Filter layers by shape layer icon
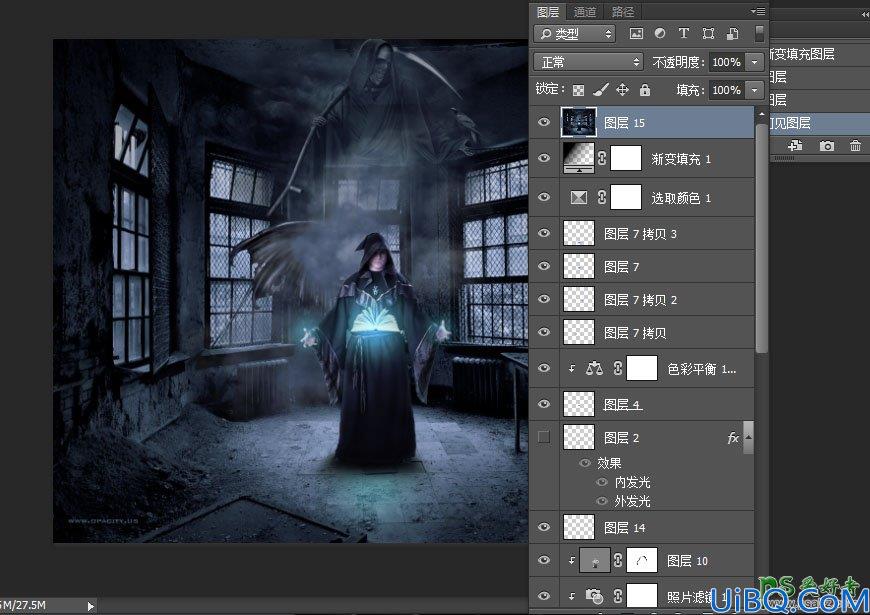This screenshot has width=870, height=615. pos(708,34)
